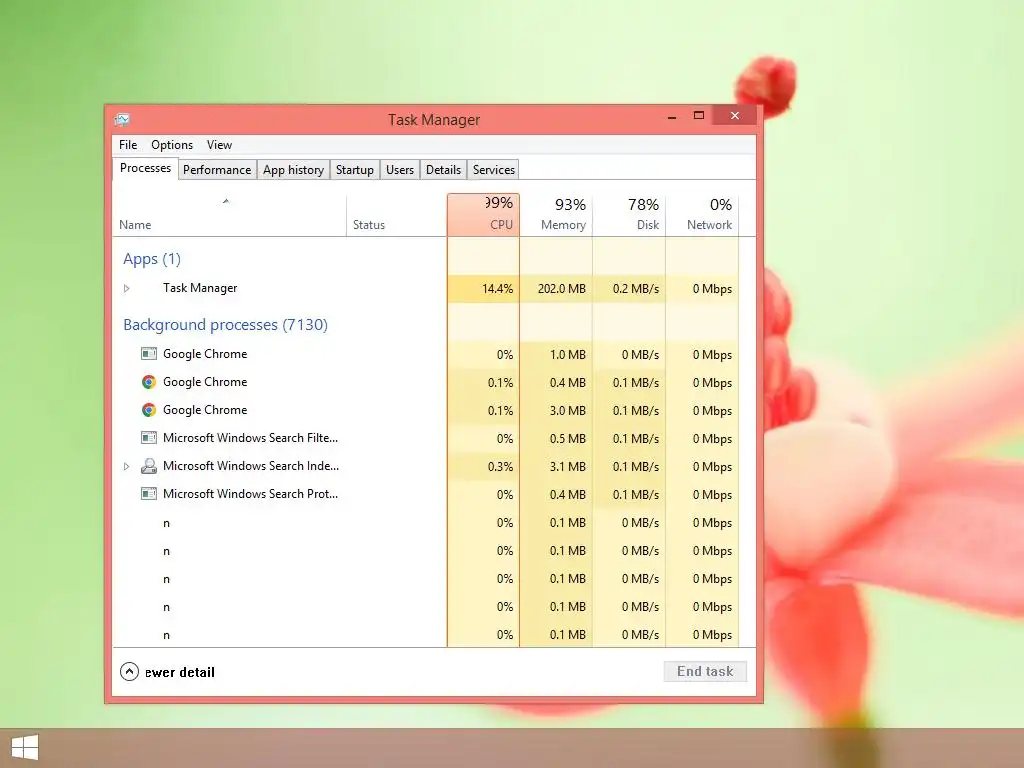Image resolution: width=1024 pixels, height=768 pixels.
Task: Click the Microsoft Windows Search Indexer icon
Action: 149,466
